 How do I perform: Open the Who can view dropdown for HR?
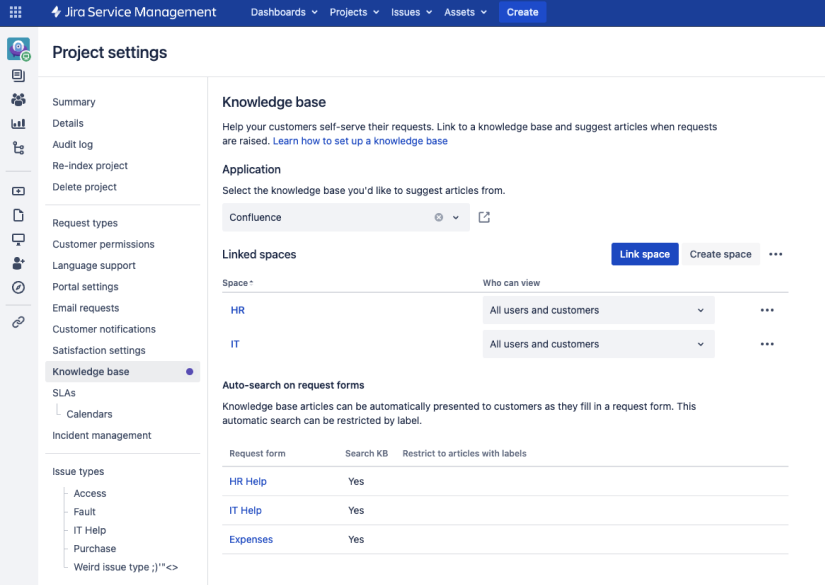click(x=598, y=310)
